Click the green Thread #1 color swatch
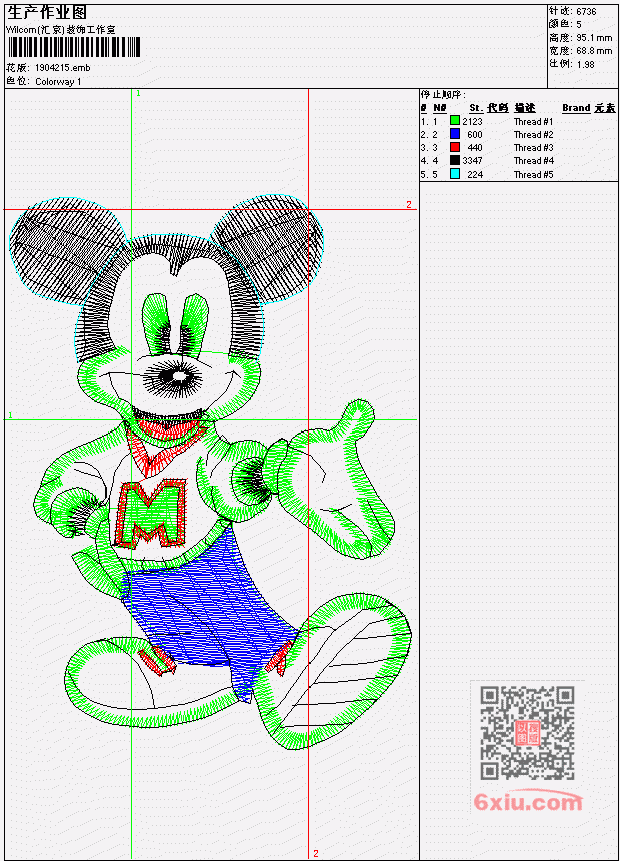 [455, 120]
